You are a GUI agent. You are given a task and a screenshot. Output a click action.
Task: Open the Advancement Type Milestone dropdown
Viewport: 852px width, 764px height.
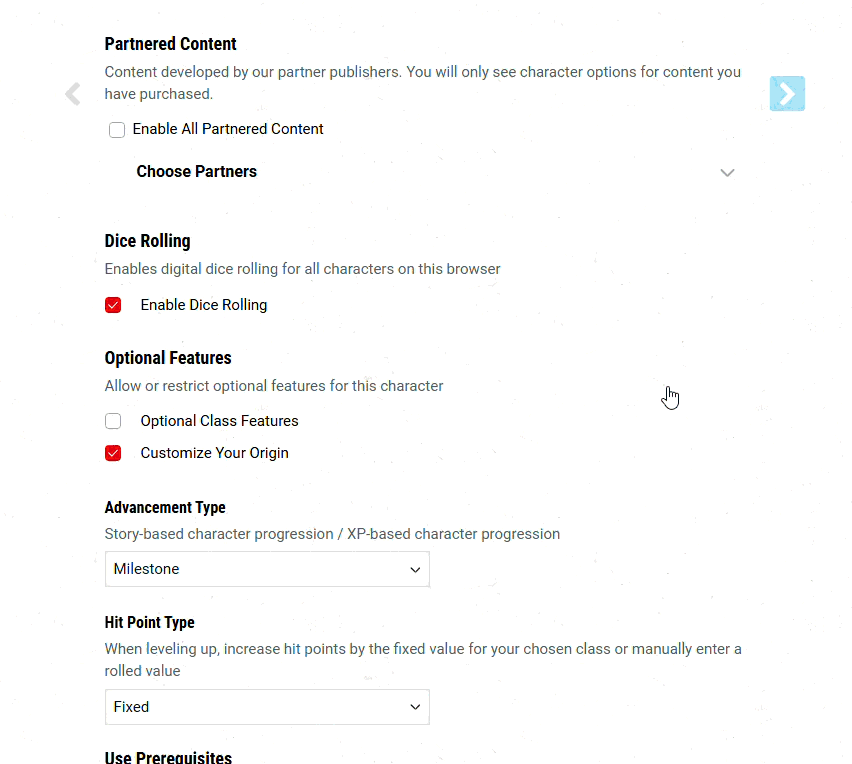click(x=267, y=569)
